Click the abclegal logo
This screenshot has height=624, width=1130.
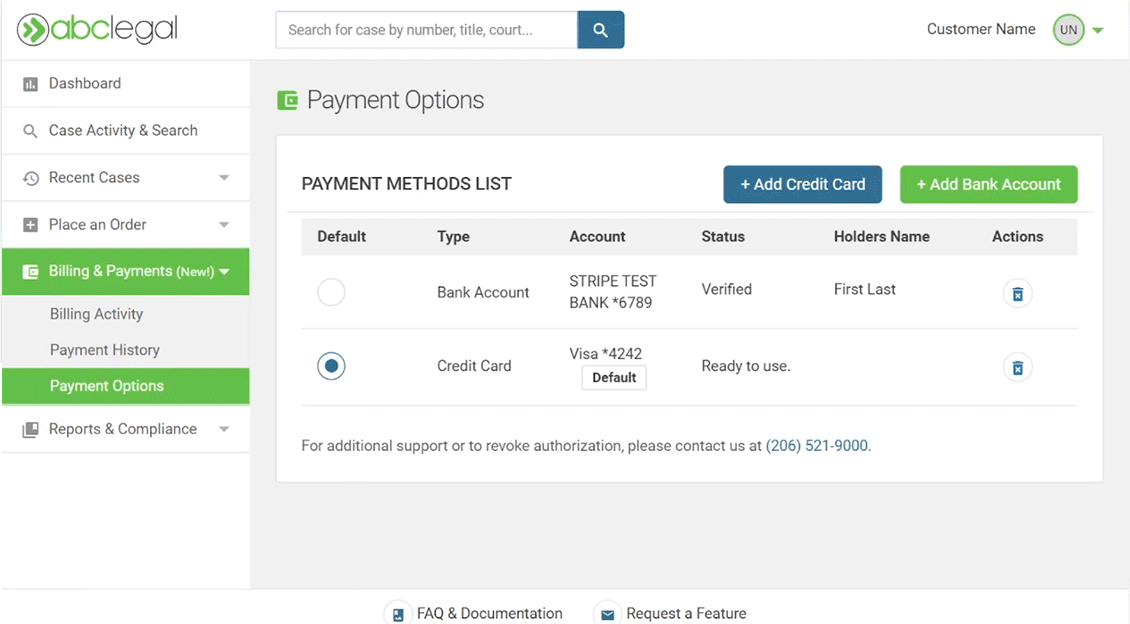[x=97, y=30]
